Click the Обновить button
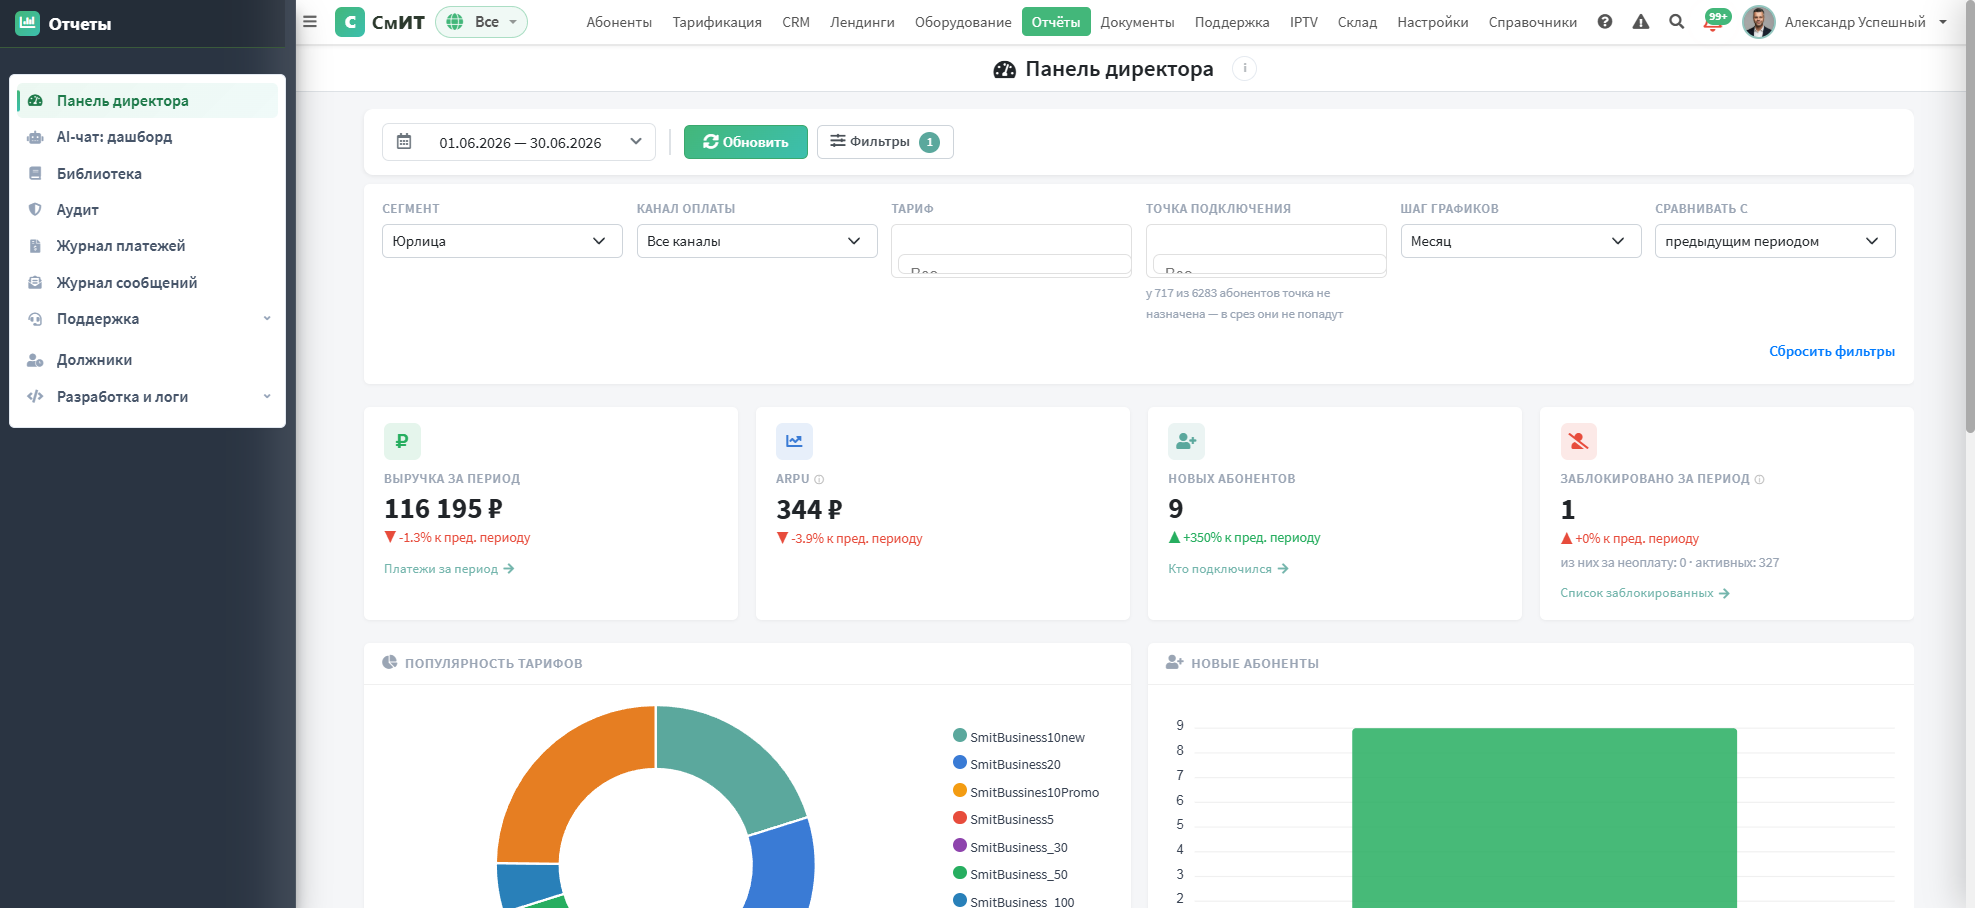This screenshot has width=1975, height=908. point(746,142)
